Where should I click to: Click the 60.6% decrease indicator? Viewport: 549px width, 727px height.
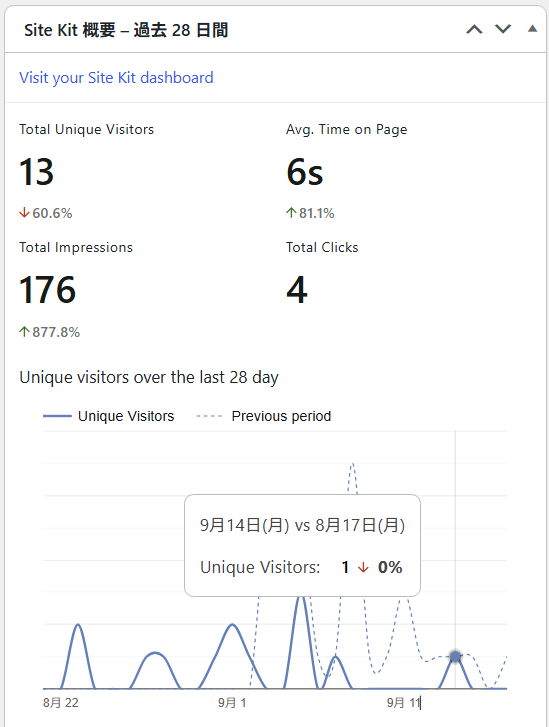tap(45, 213)
